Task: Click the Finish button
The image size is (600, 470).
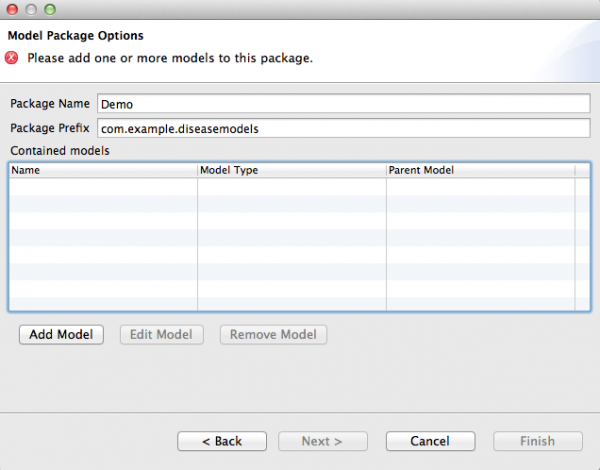Action: (537, 441)
